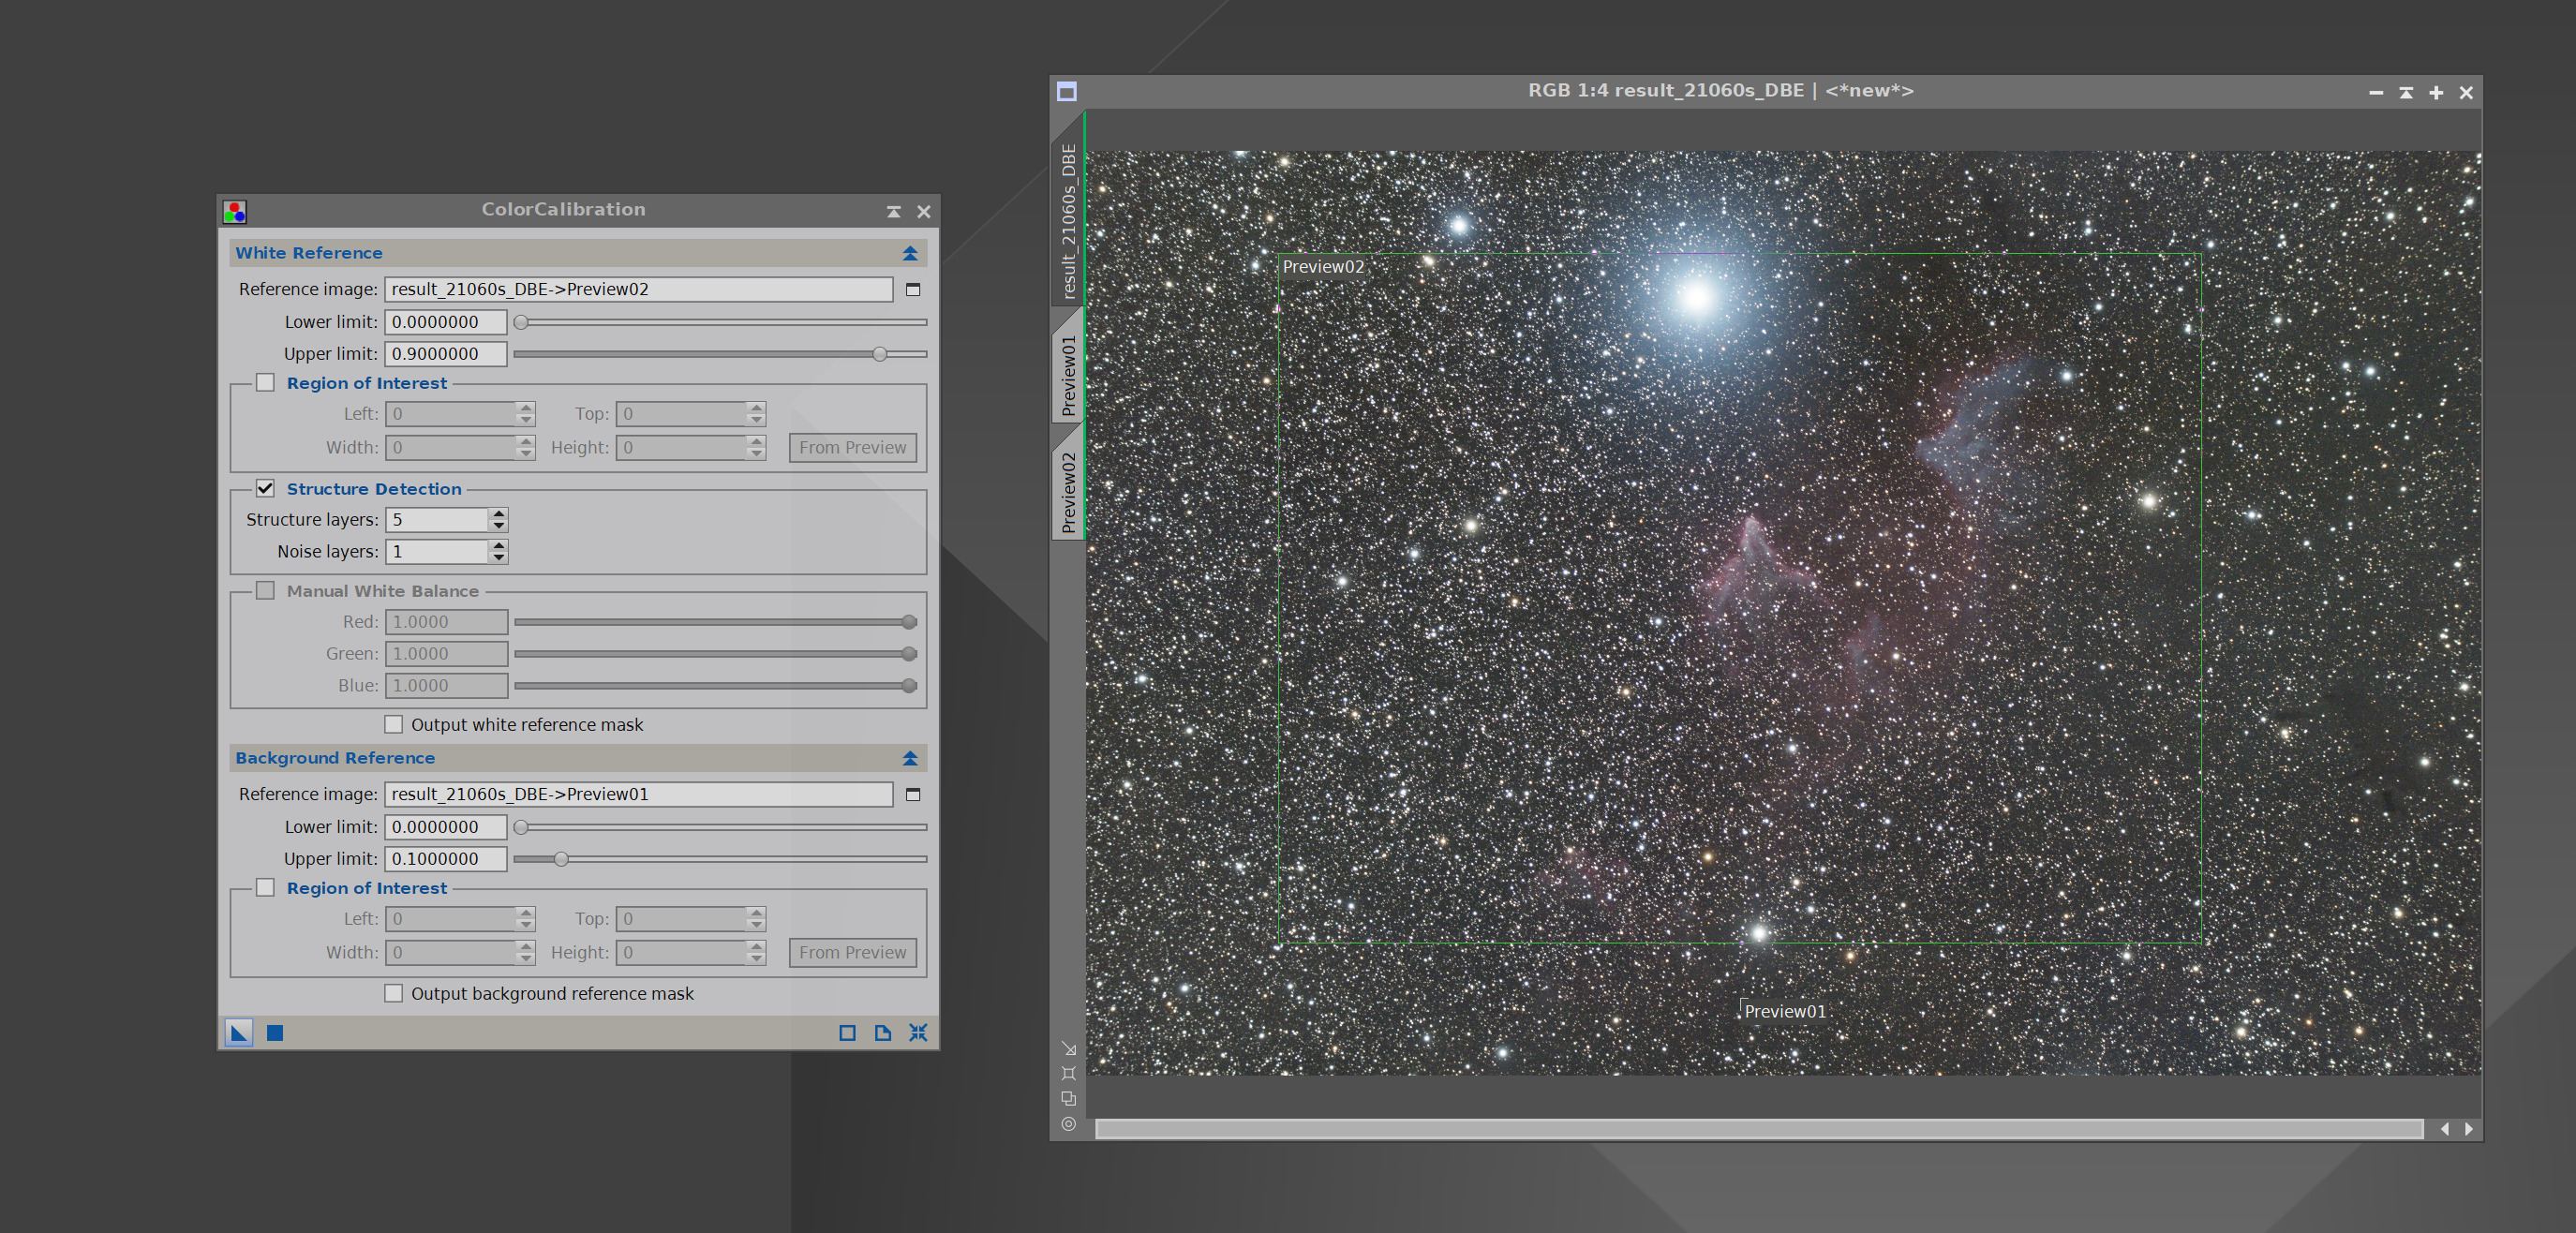
Task: Increase Noise layers with up arrow
Action: point(498,545)
